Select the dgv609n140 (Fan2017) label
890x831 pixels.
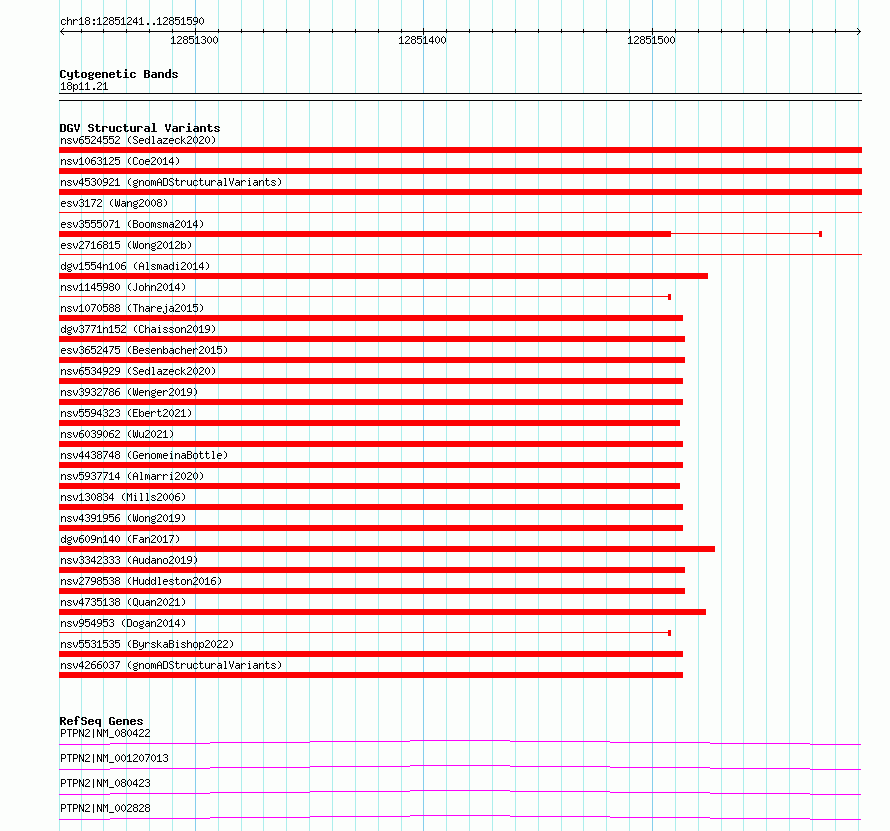(x=120, y=539)
